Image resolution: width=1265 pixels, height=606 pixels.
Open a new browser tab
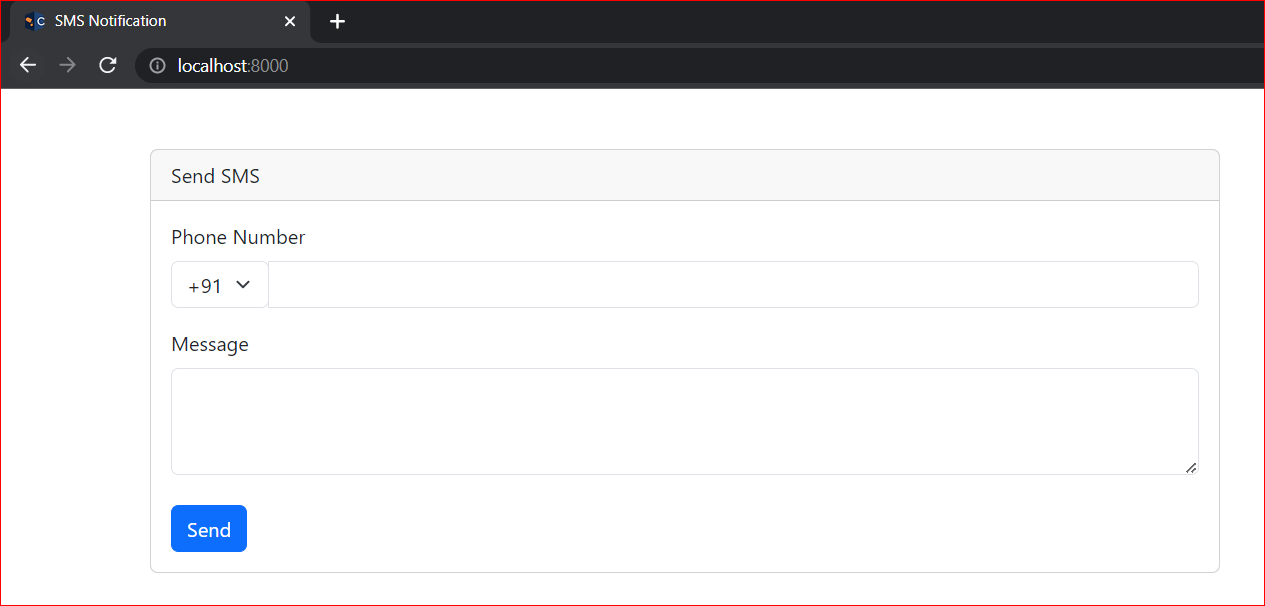coord(338,21)
